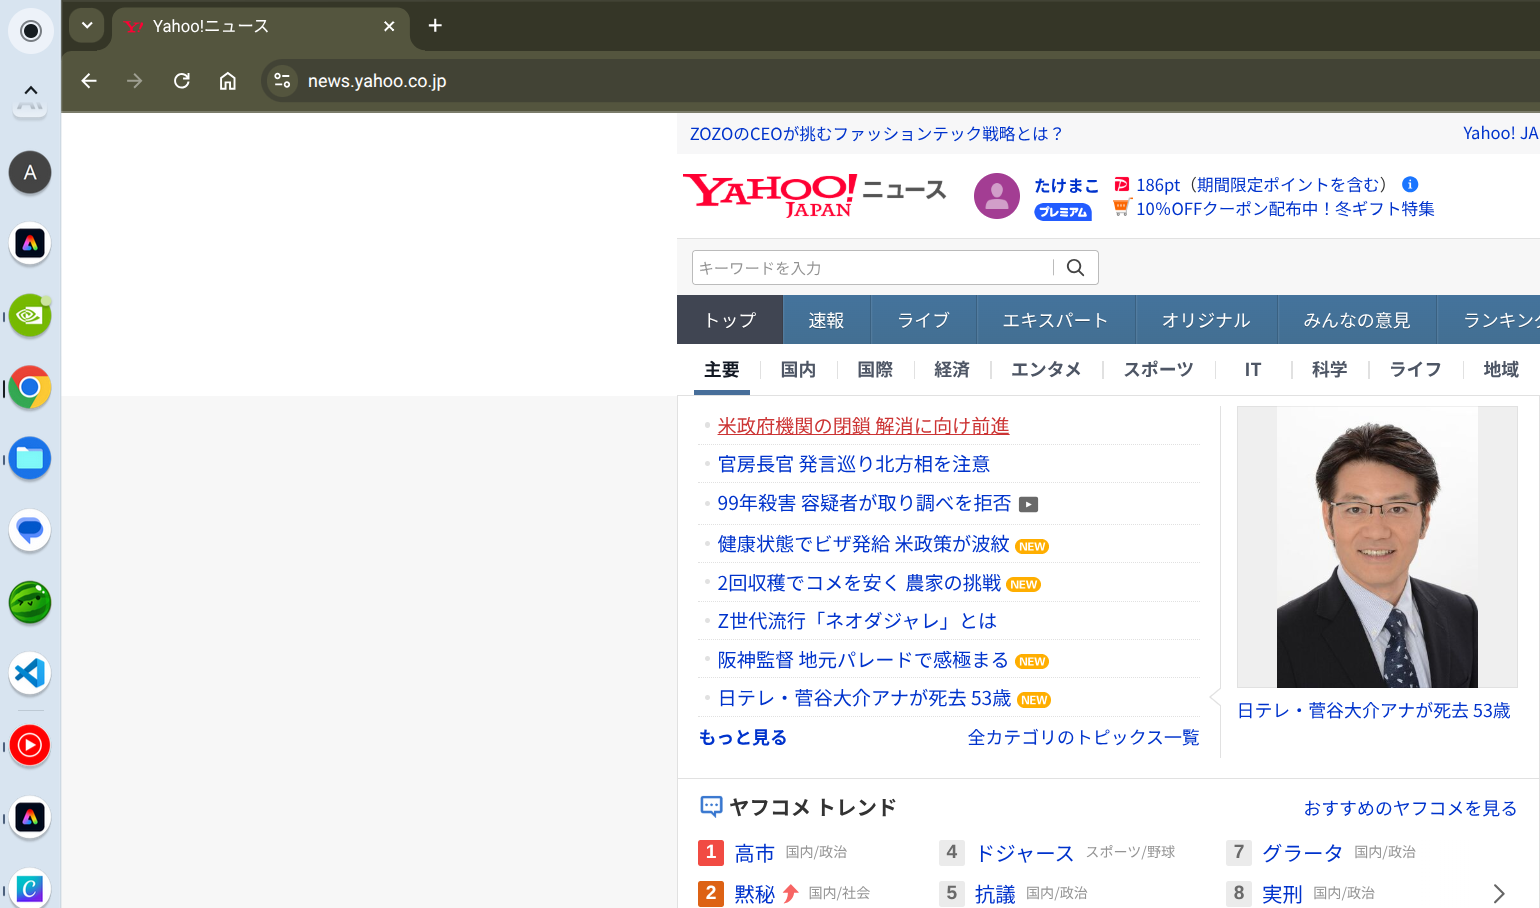Open Visual Studio Code from dock

click(30, 673)
